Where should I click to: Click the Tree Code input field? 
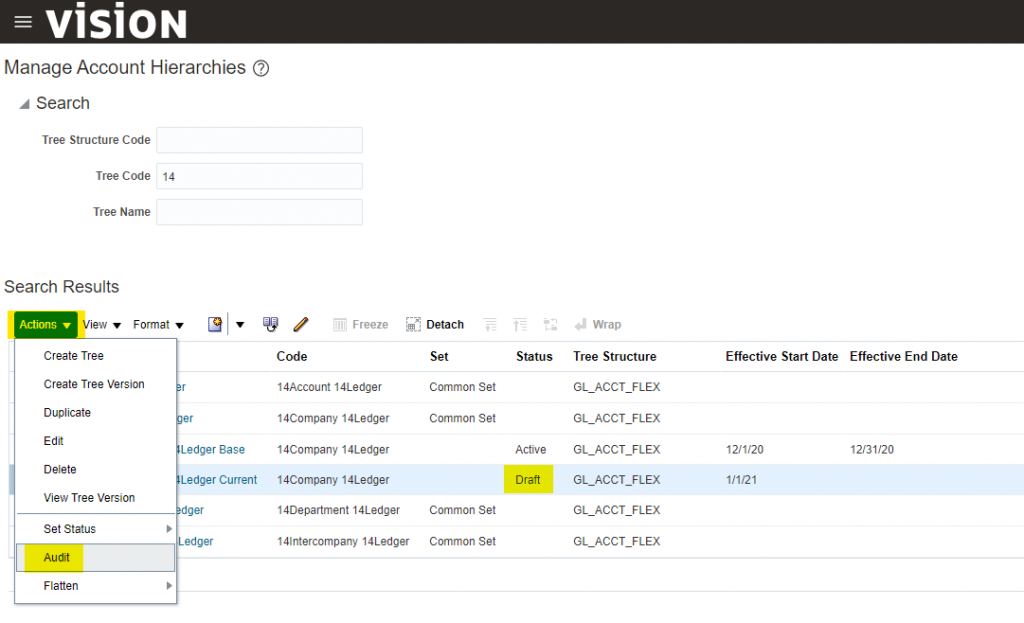pos(259,176)
